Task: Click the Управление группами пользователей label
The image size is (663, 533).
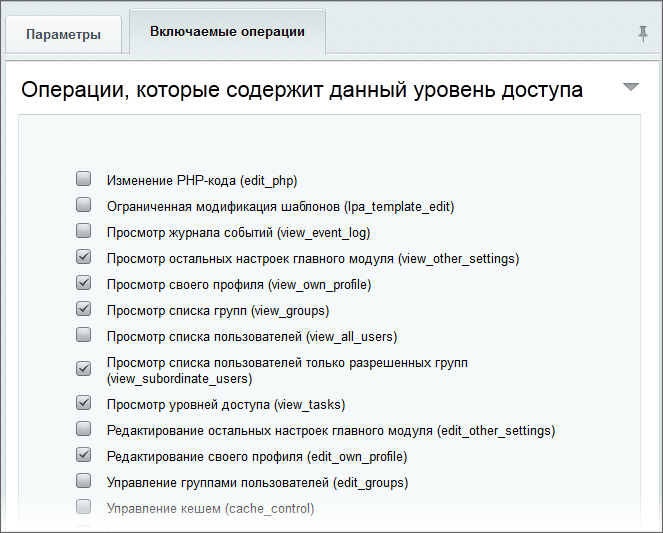Action: pyautogui.click(x=257, y=483)
